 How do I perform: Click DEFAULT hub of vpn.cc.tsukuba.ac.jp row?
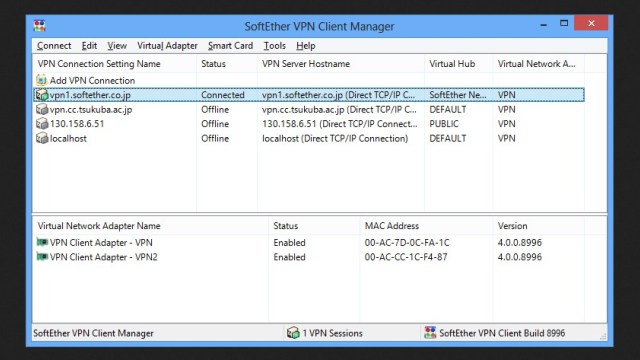click(x=448, y=109)
